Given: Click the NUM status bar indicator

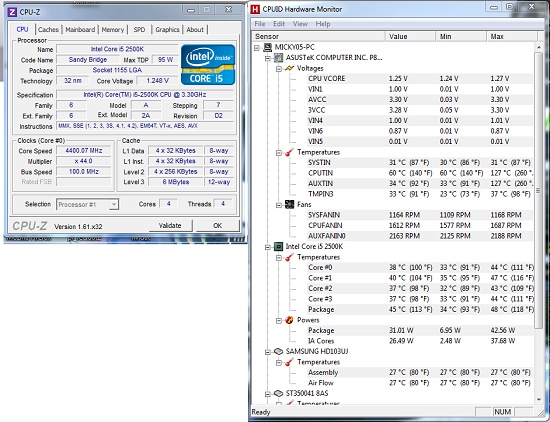Looking at the screenshot, I should tap(502, 412).
